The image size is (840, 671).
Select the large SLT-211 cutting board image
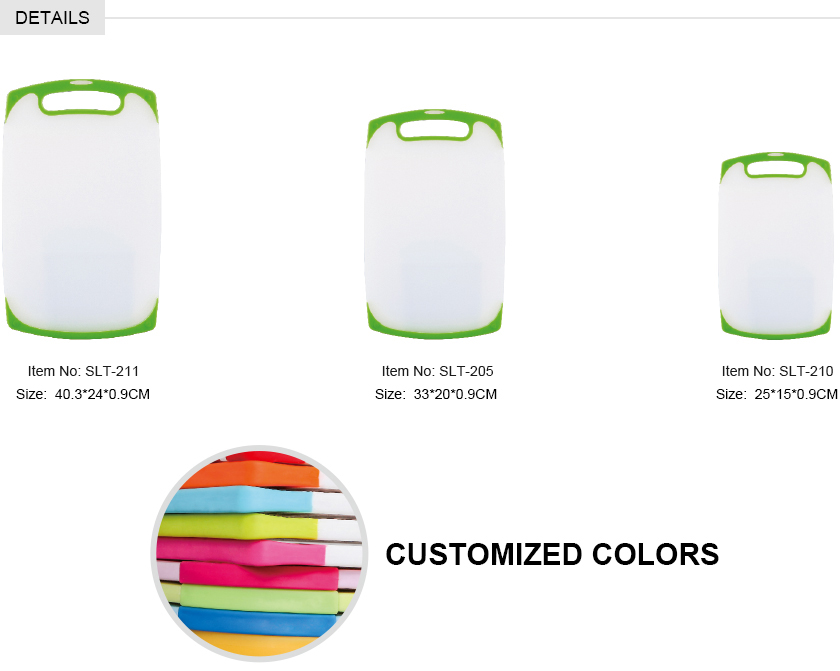81,209
